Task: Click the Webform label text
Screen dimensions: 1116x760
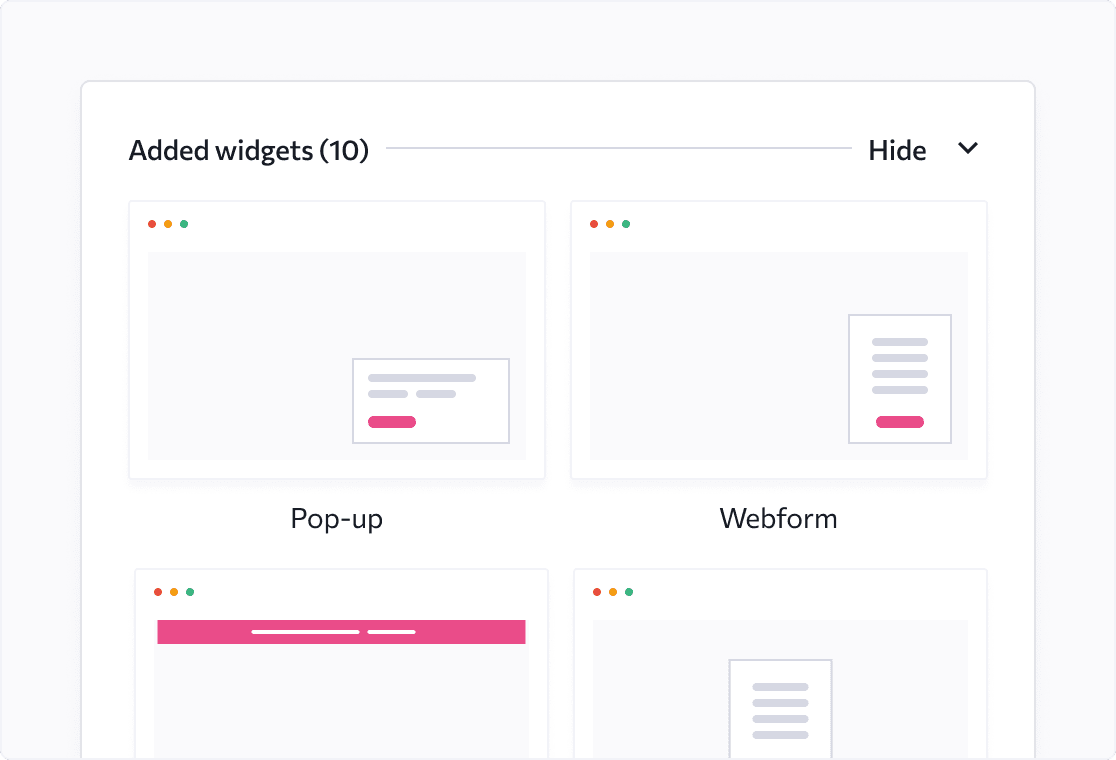Action: point(779,518)
